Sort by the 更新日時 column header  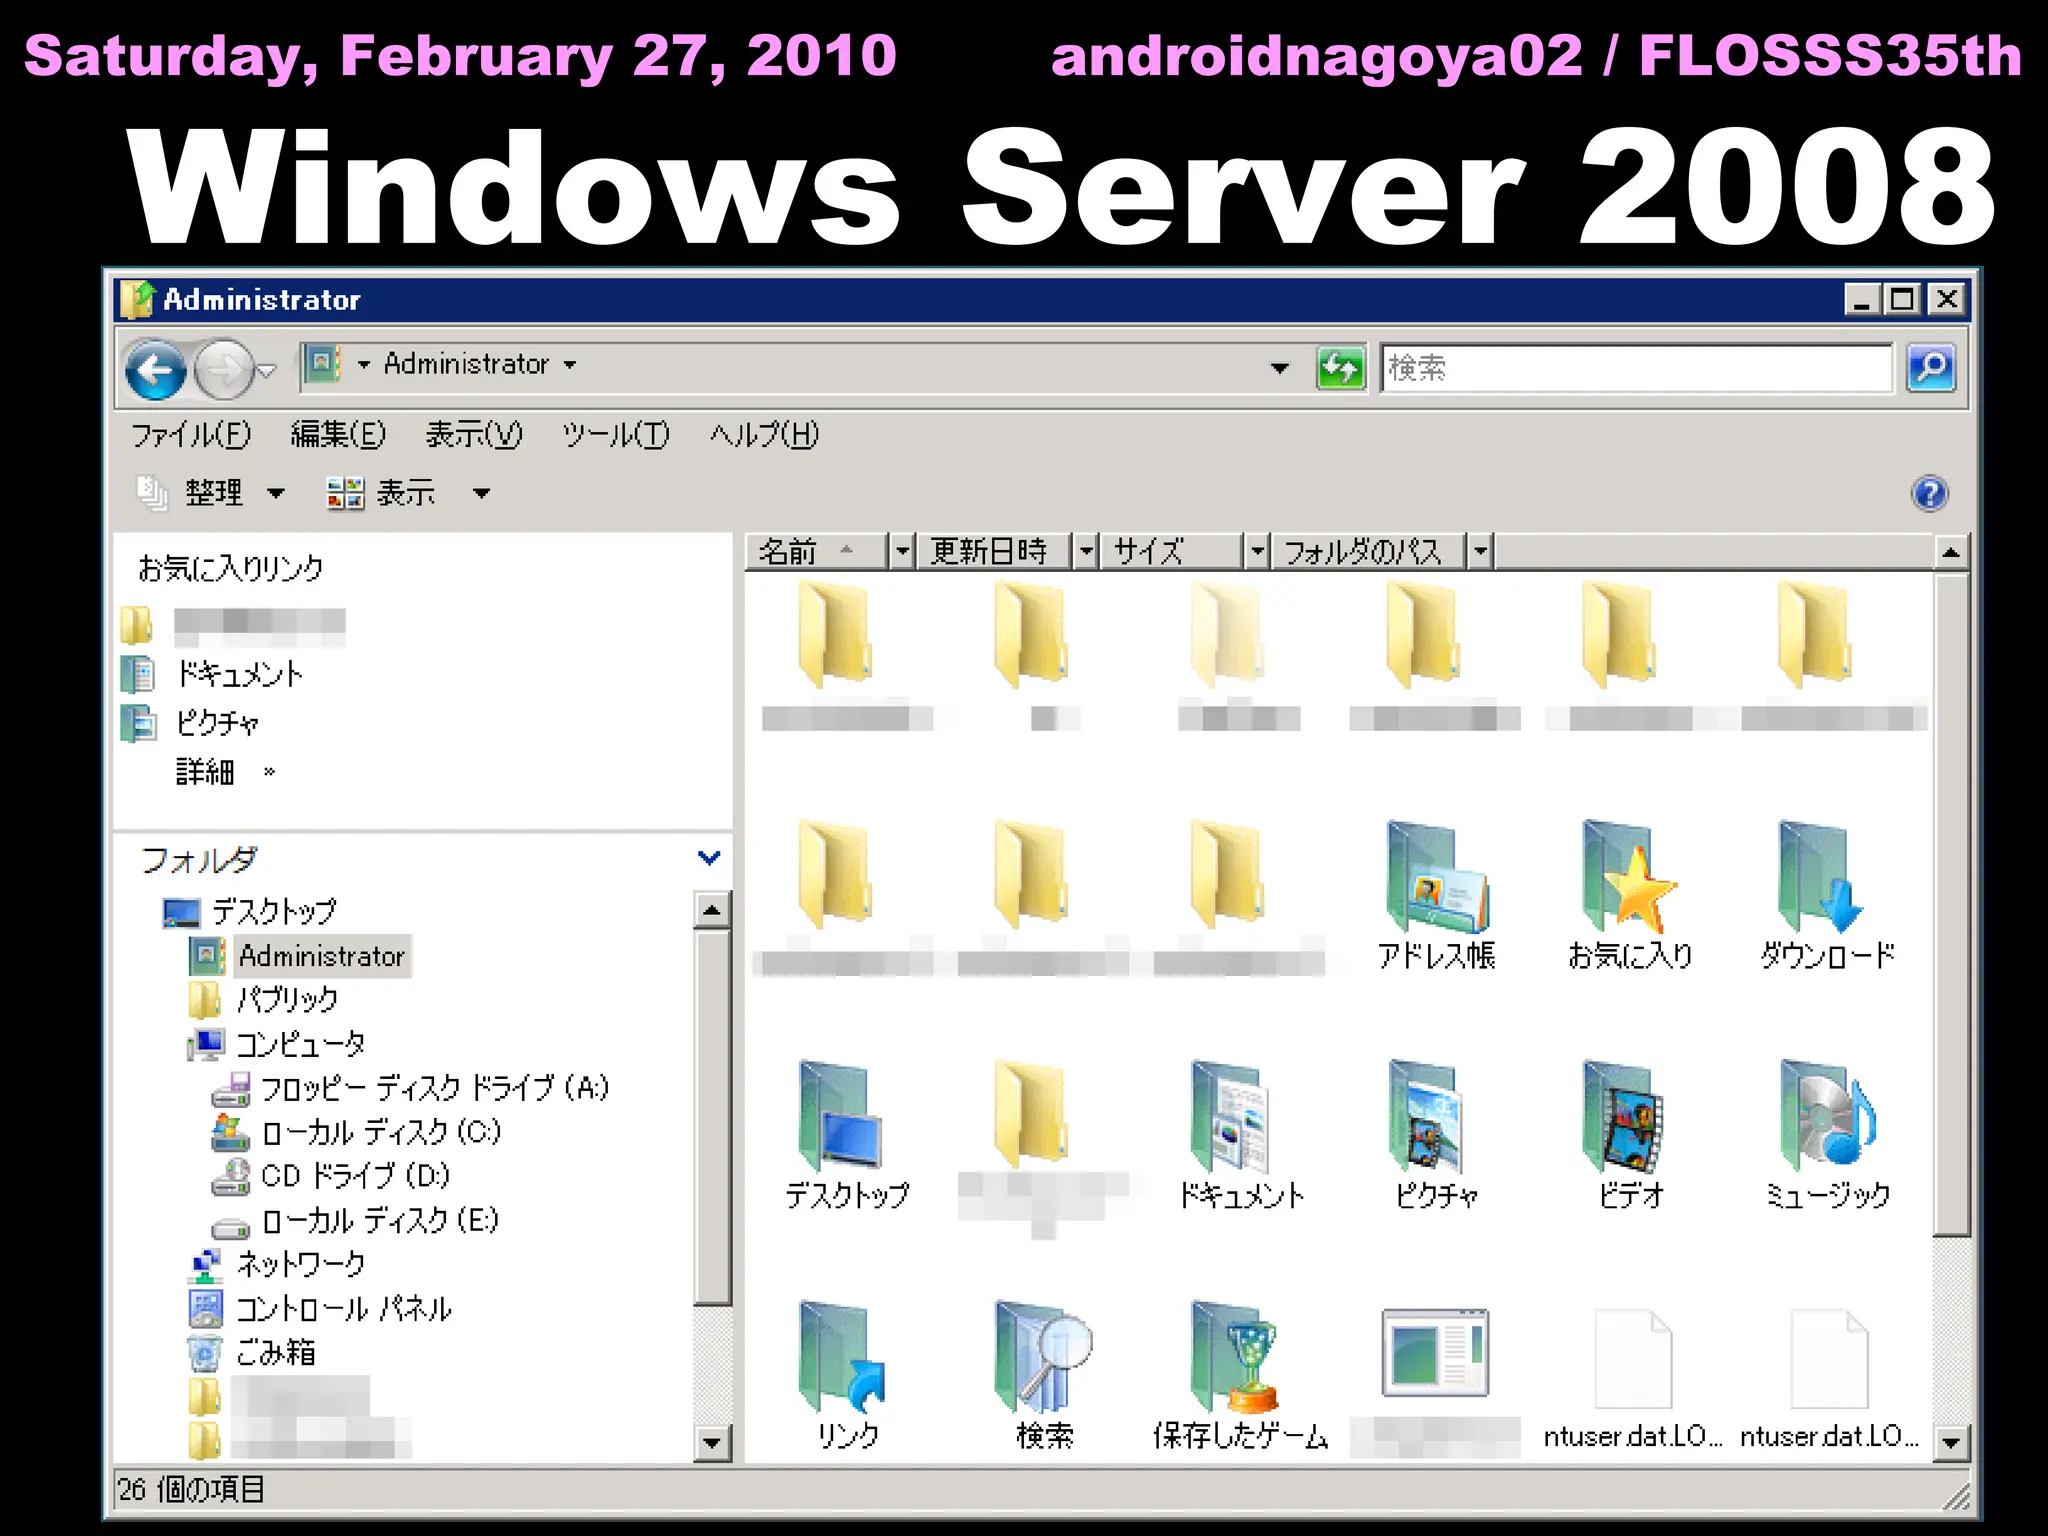click(x=993, y=551)
